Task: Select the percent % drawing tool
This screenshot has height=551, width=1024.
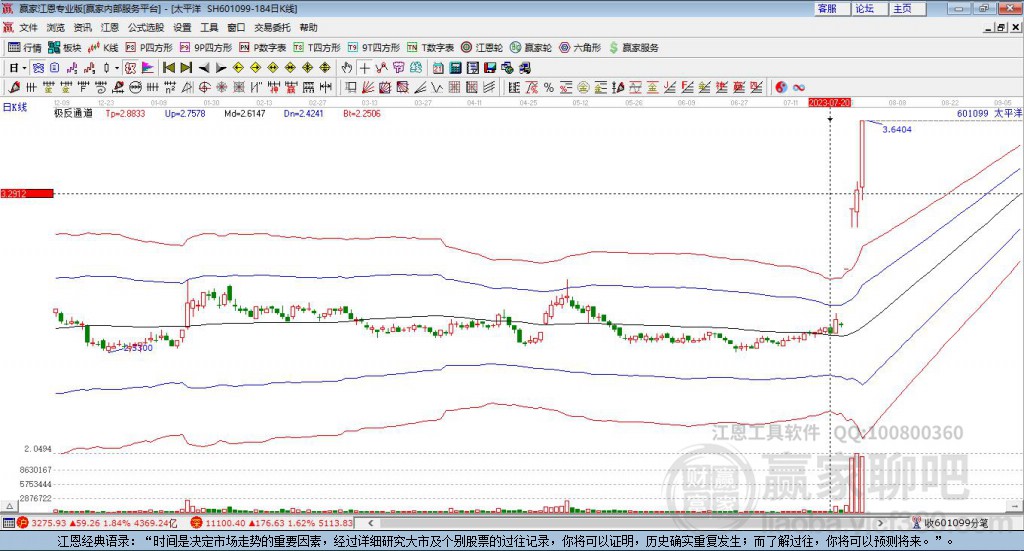Action: pyautogui.click(x=549, y=87)
